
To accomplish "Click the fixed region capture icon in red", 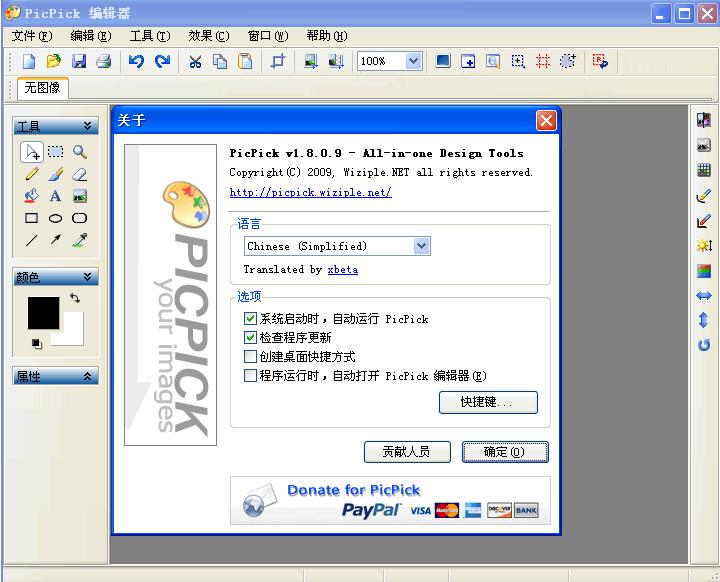I will tap(542, 61).
